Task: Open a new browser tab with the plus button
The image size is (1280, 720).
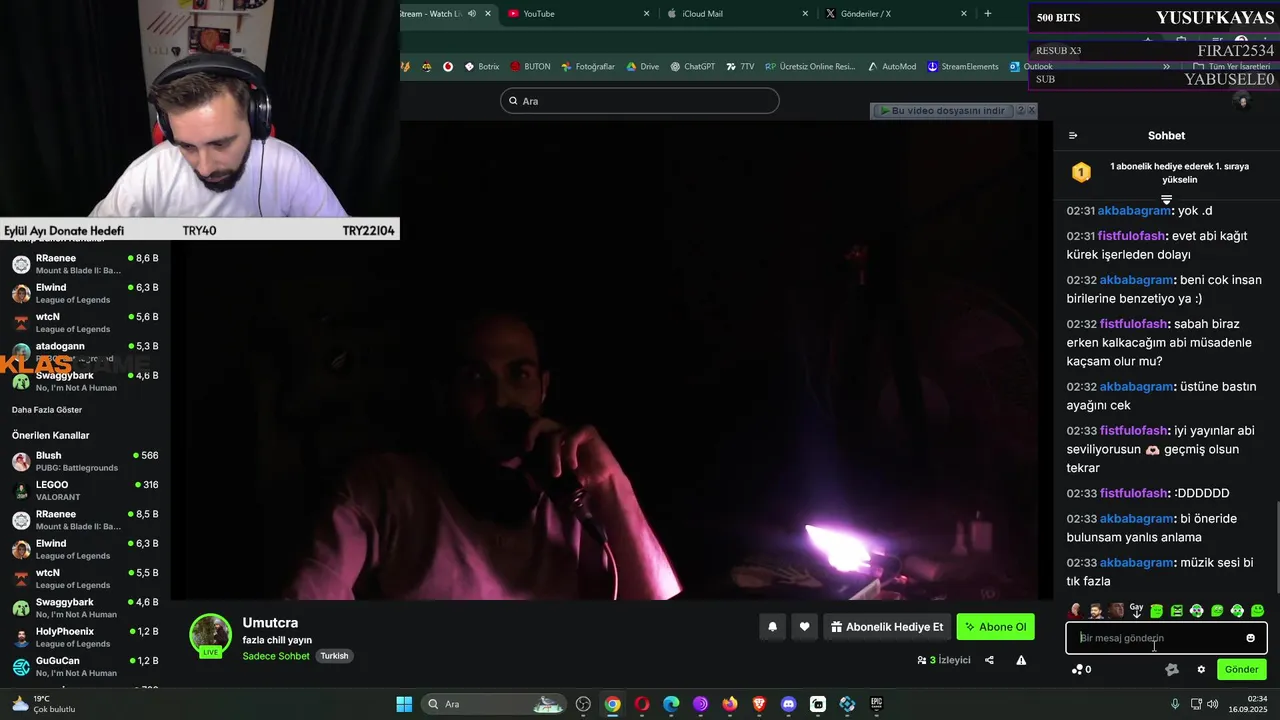Action: click(988, 13)
